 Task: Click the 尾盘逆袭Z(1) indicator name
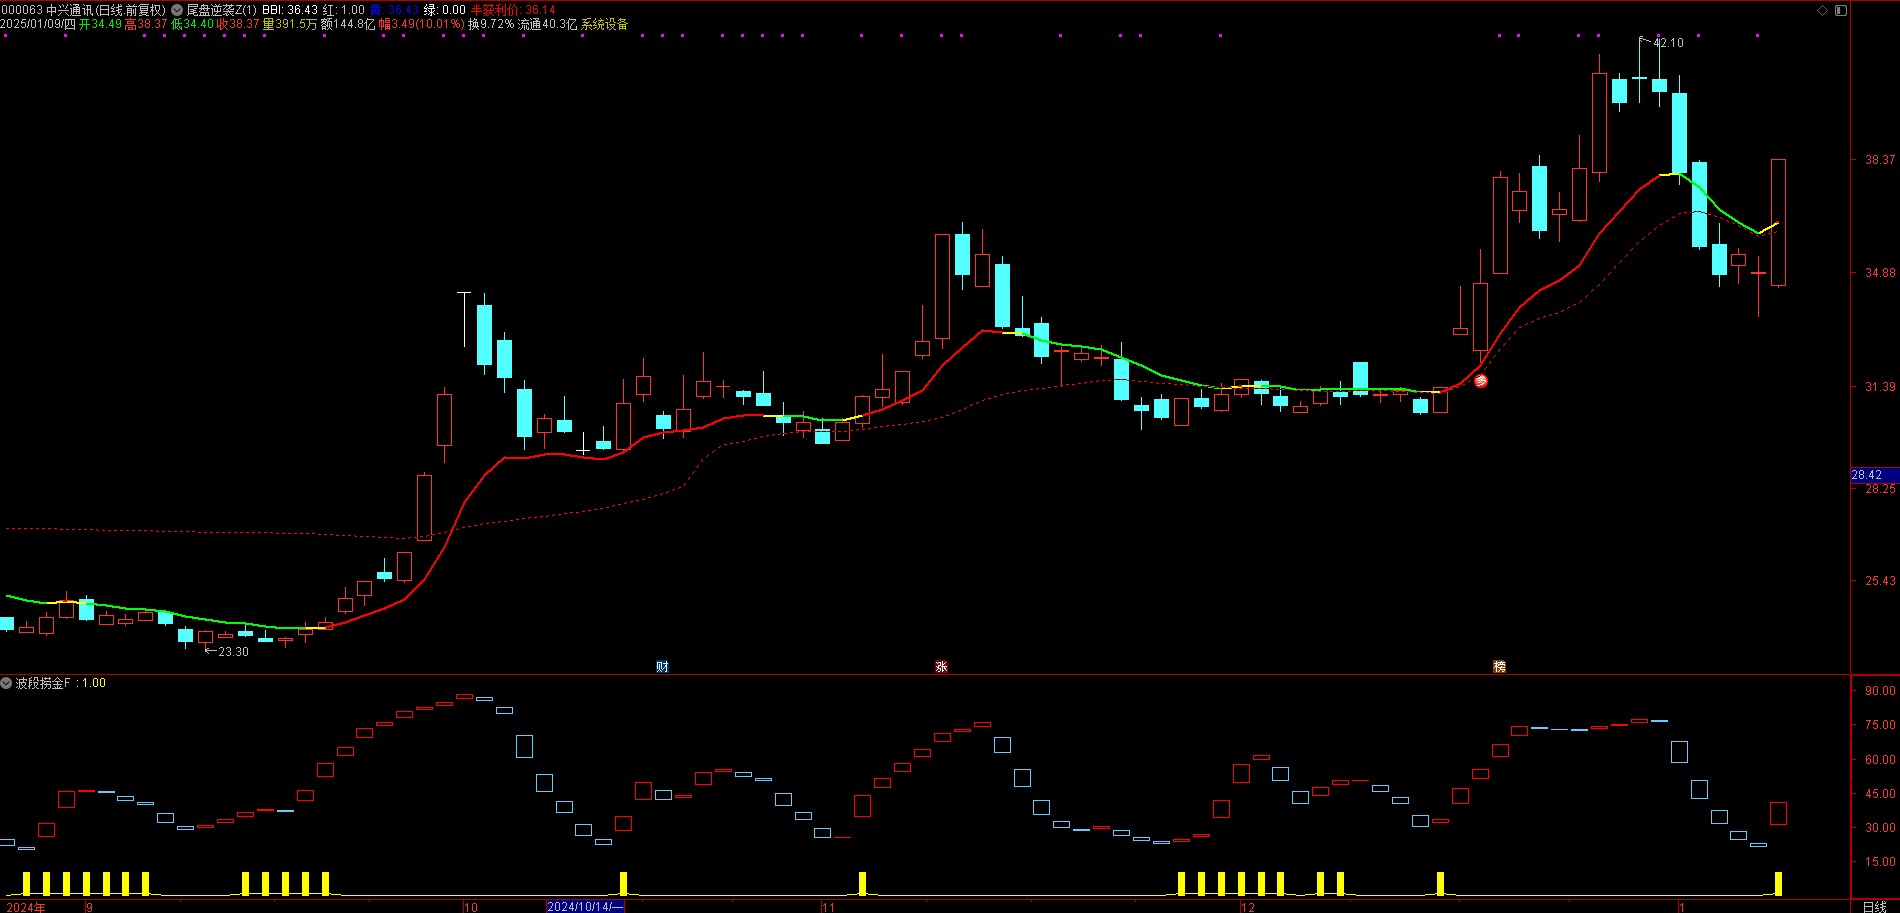click(221, 10)
